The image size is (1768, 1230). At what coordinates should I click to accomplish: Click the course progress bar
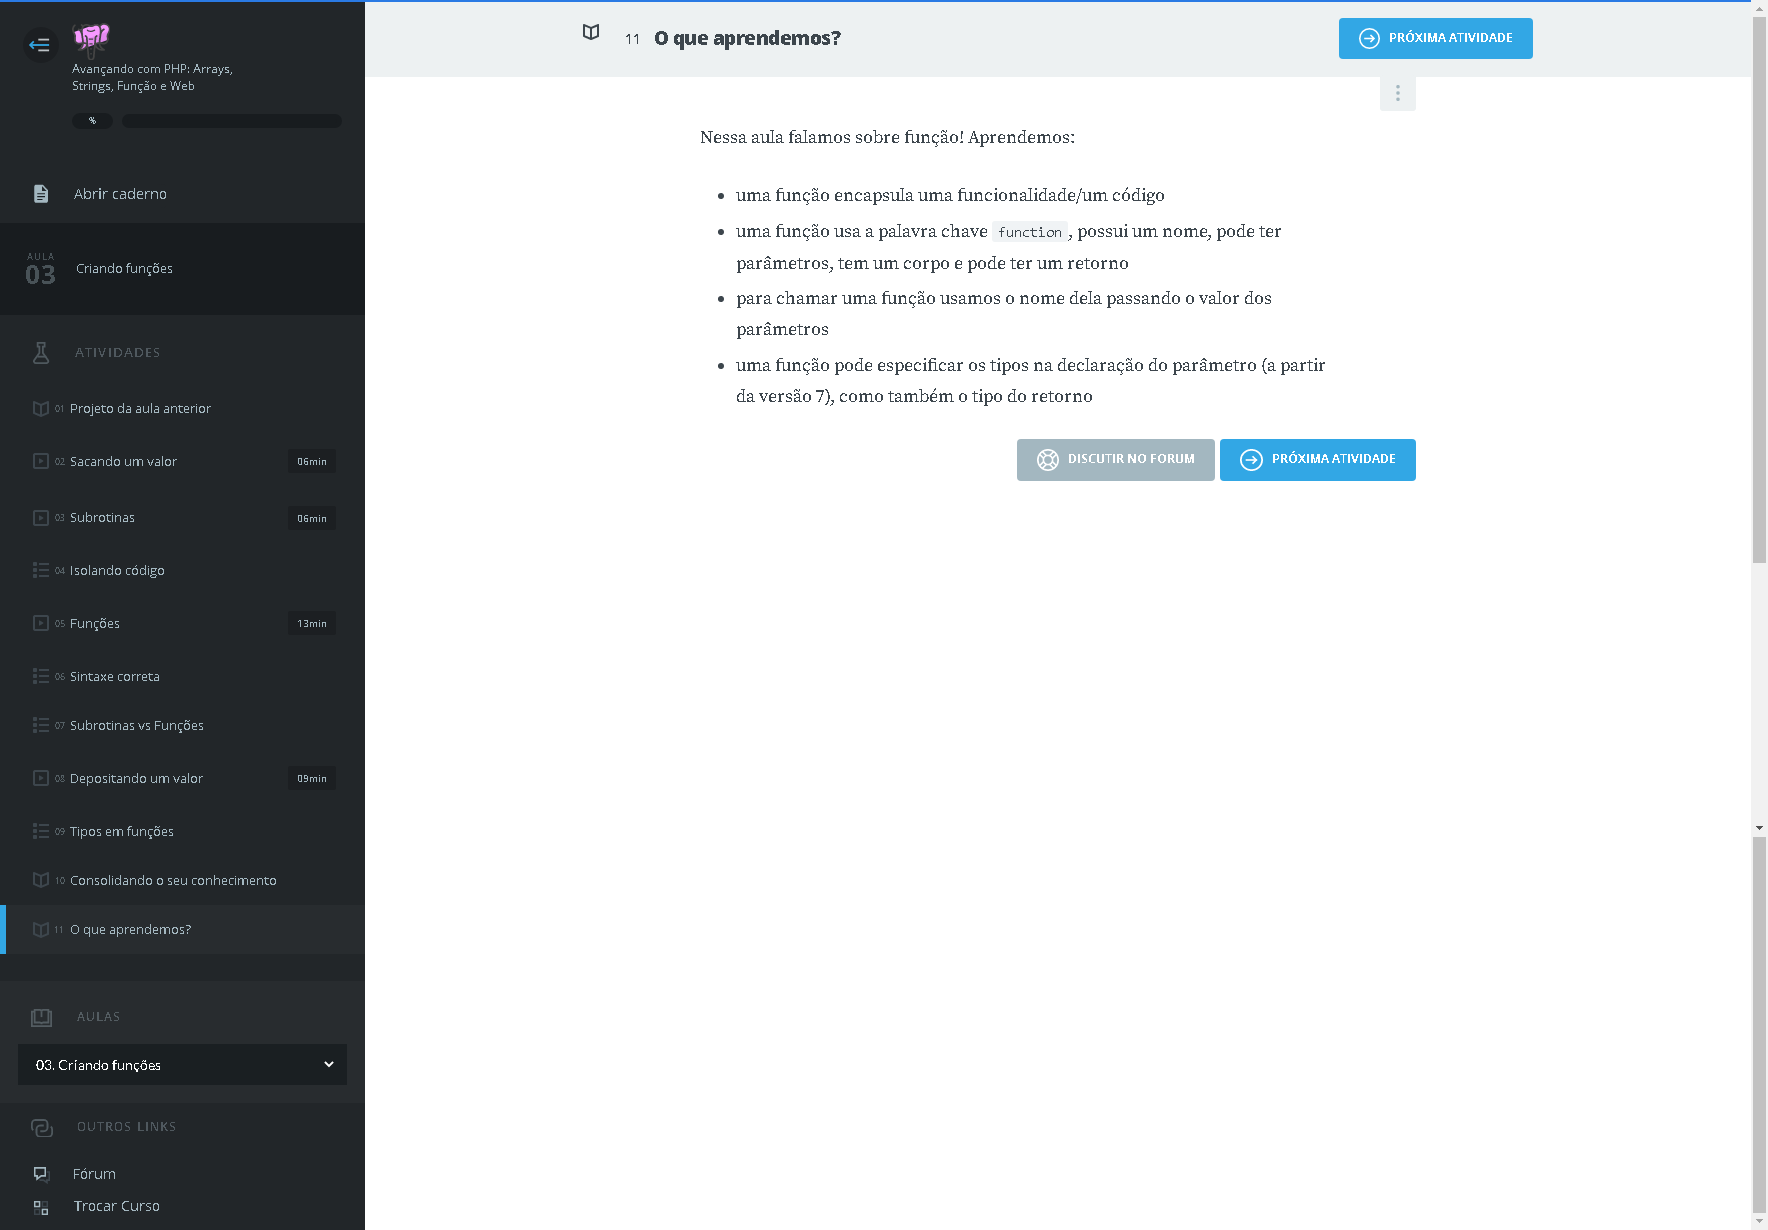pyautogui.click(x=231, y=121)
